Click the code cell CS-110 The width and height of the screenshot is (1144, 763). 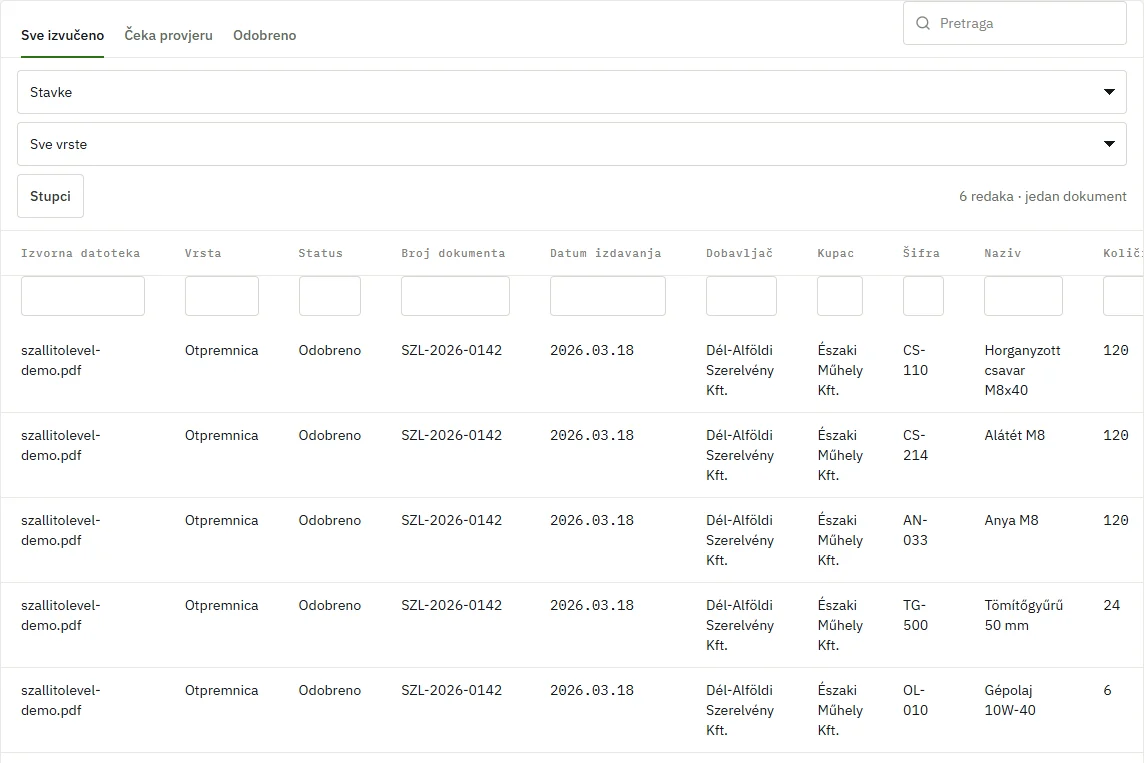916,360
